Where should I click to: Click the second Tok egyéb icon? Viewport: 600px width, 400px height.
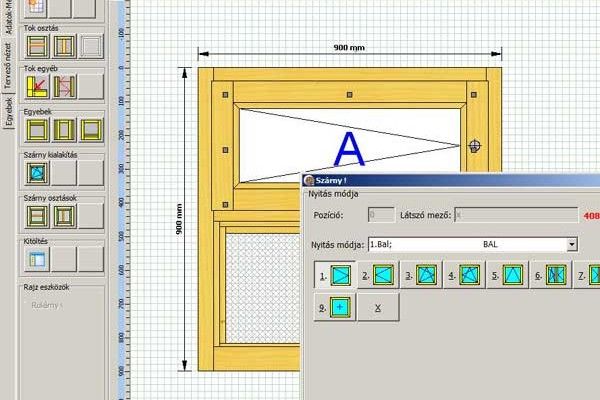pyautogui.click(x=64, y=88)
